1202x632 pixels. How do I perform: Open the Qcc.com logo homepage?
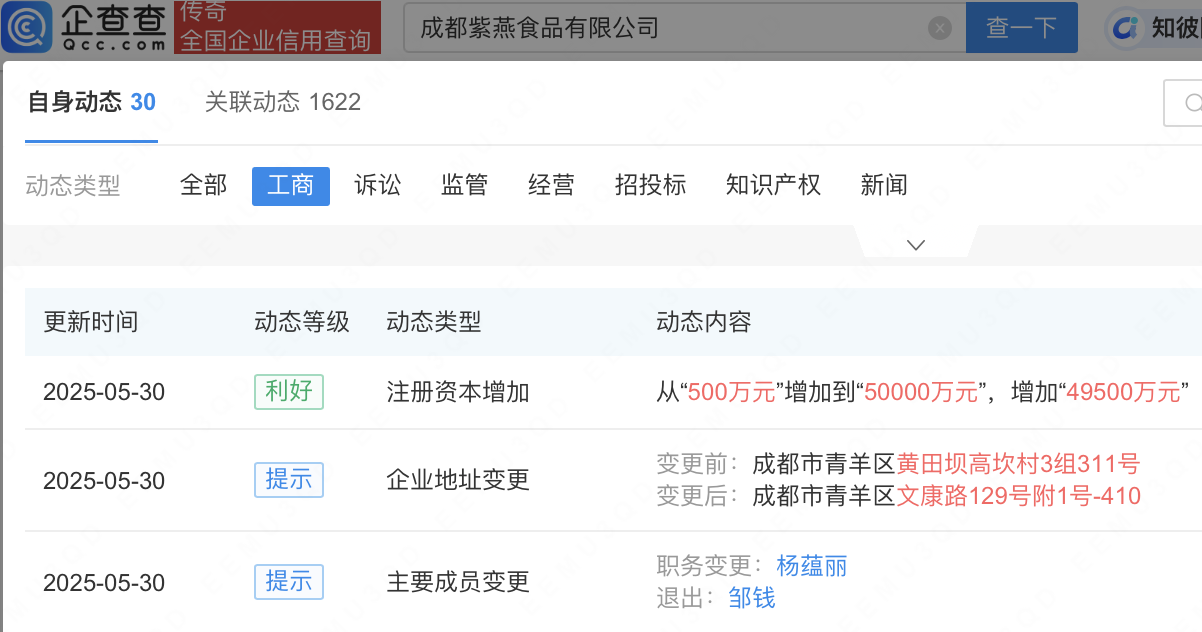click(86, 27)
